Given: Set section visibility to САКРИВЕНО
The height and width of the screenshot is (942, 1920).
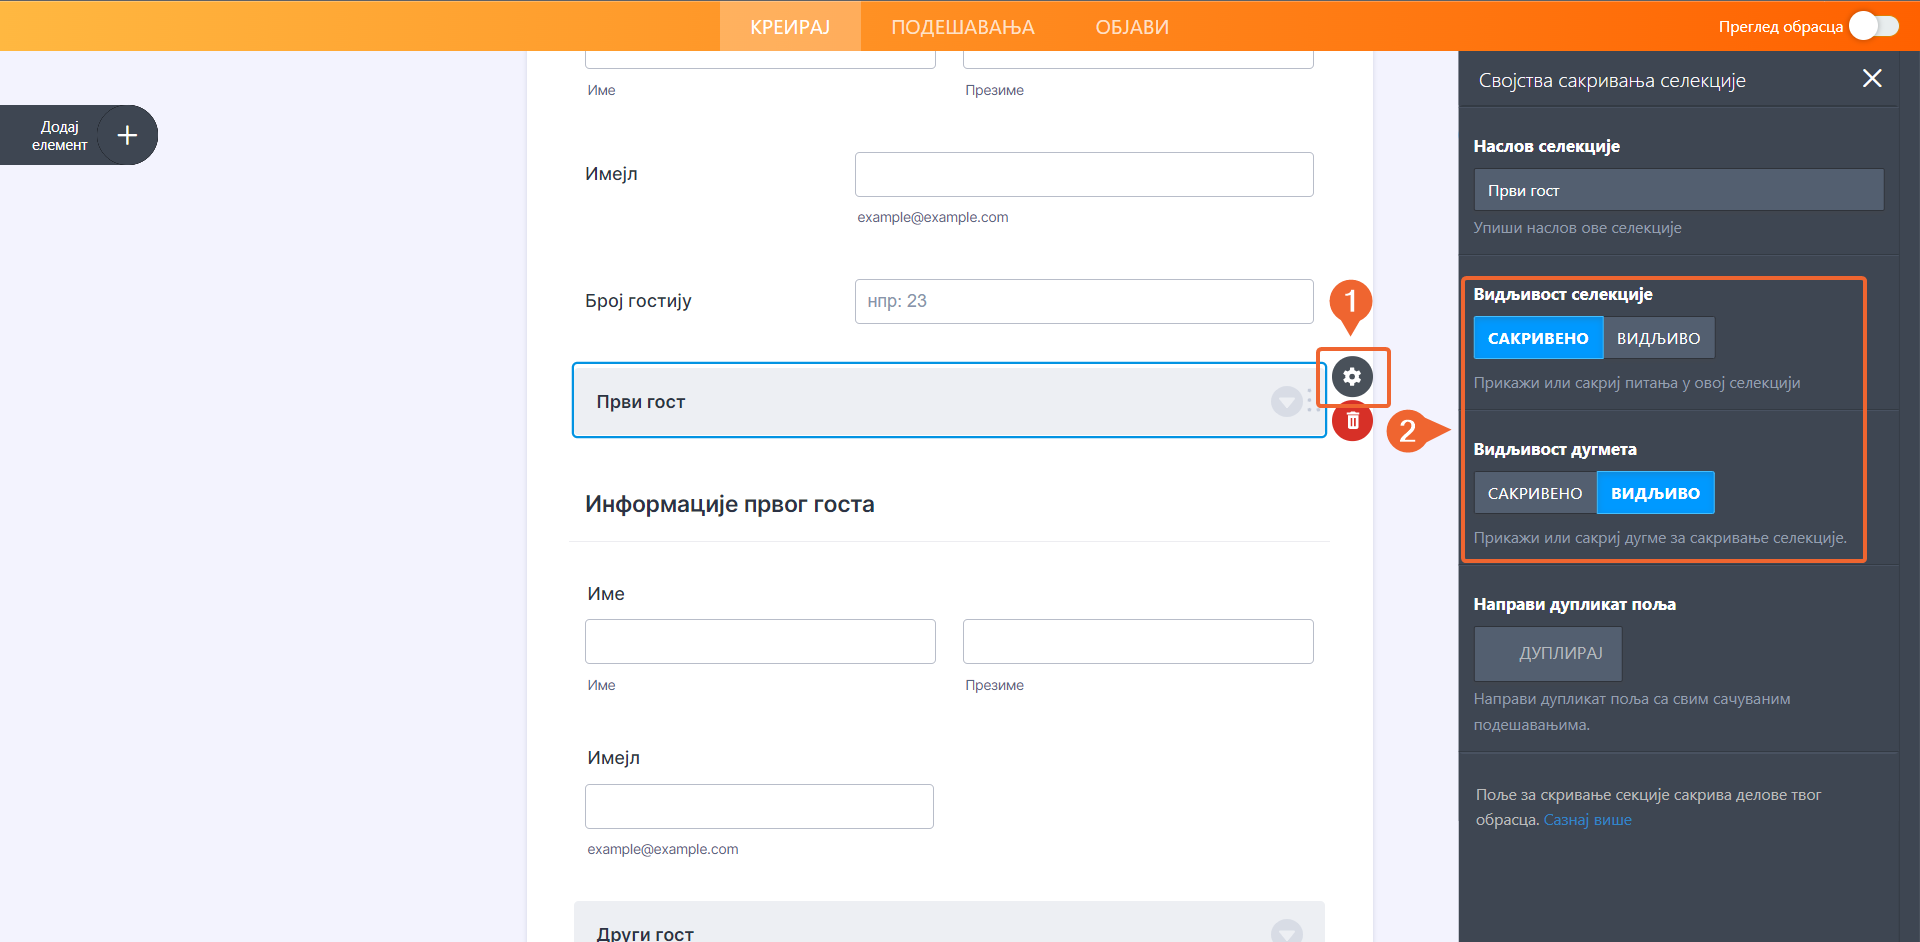Looking at the screenshot, I should point(1538,338).
